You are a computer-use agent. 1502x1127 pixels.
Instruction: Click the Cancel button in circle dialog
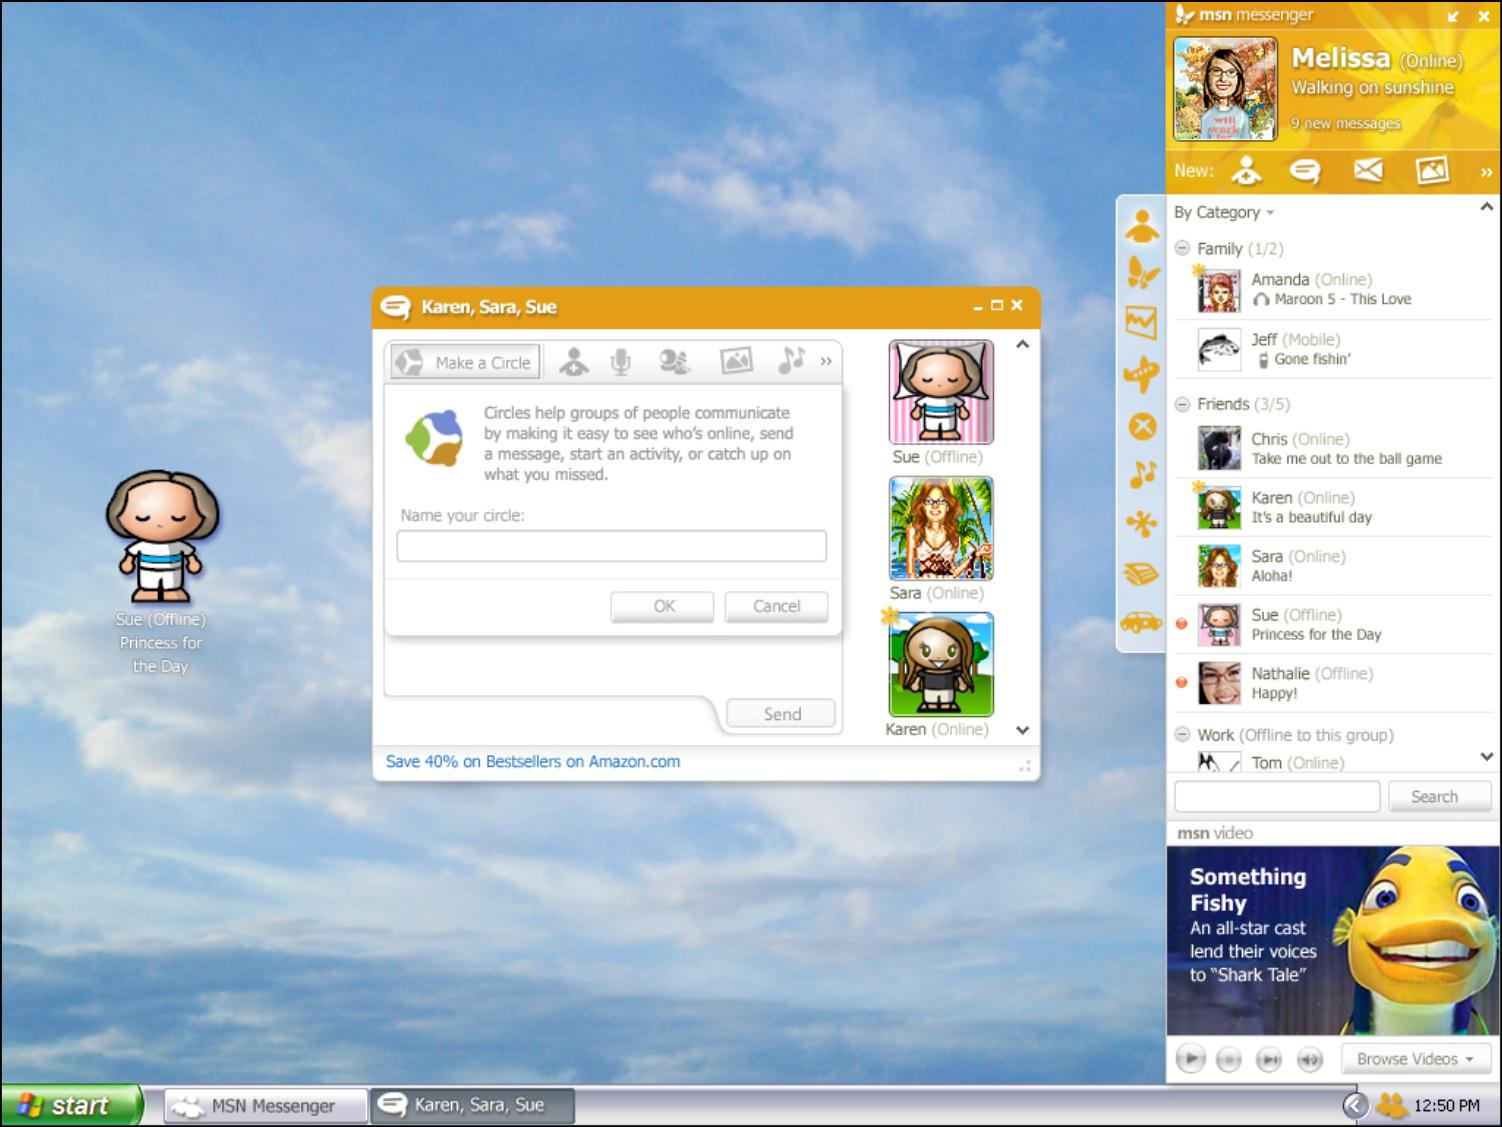(776, 606)
